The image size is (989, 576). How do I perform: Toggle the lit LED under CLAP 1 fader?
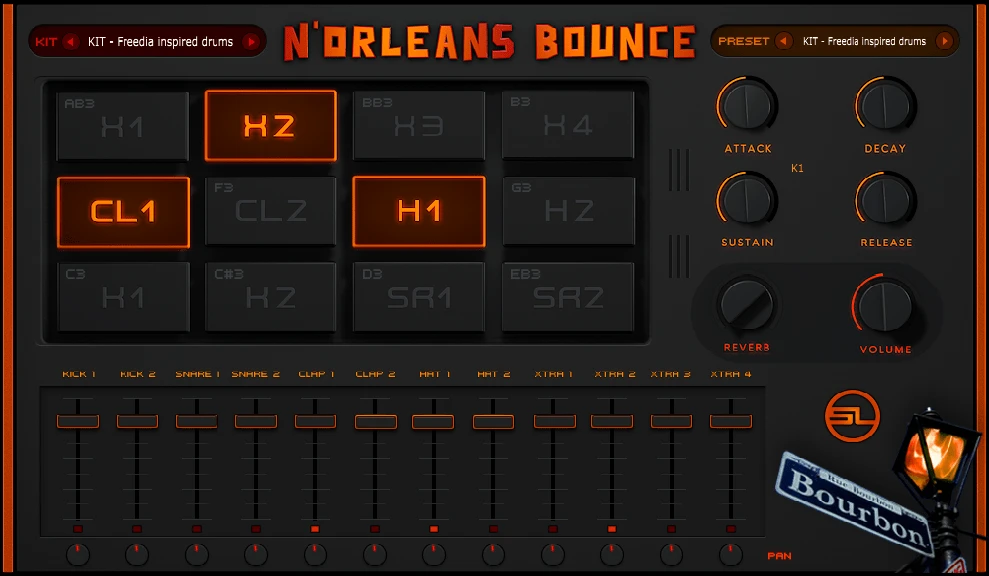click(315, 529)
